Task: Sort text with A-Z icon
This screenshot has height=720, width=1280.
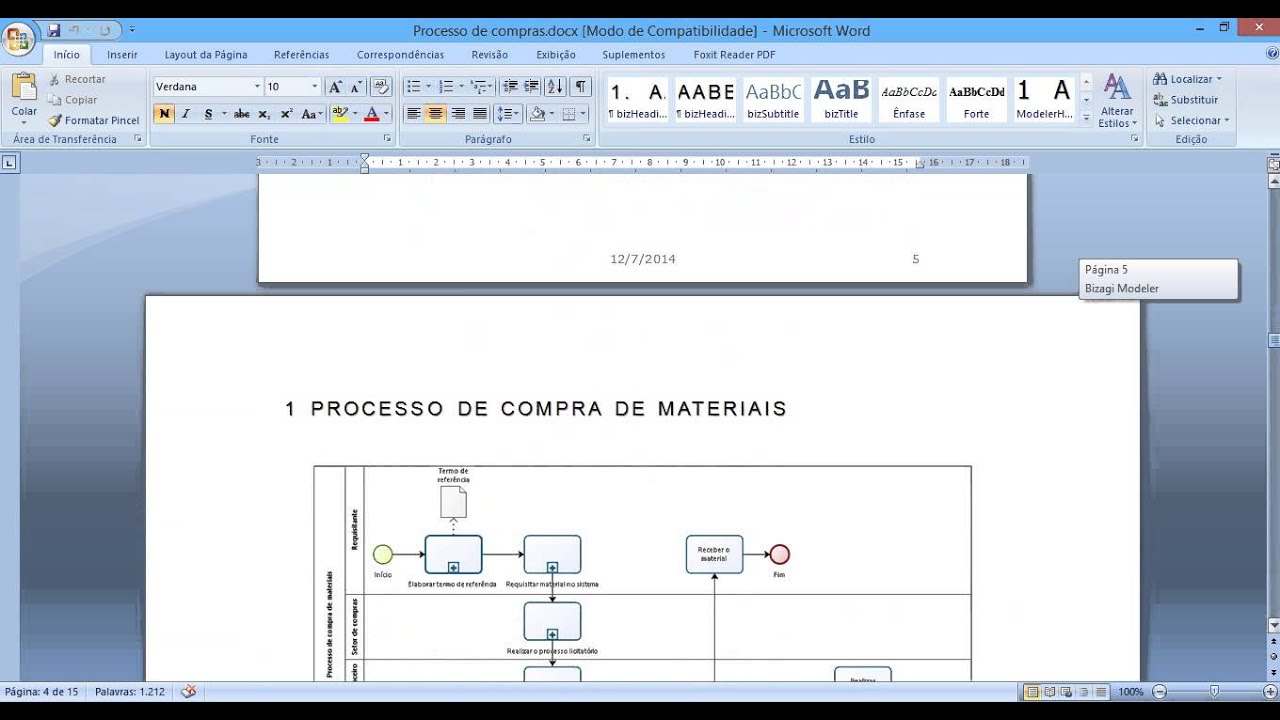Action: tap(556, 87)
